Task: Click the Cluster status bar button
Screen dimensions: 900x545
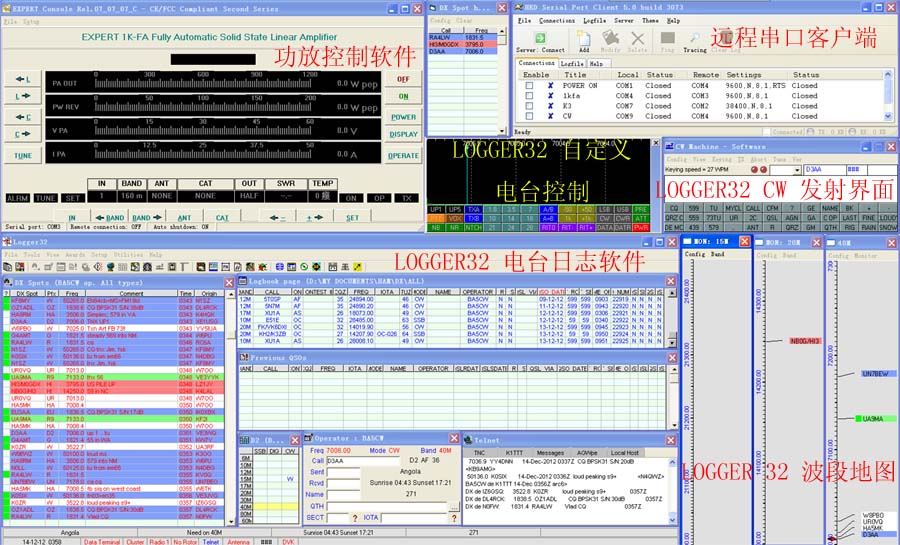Action: click(x=135, y=542)
